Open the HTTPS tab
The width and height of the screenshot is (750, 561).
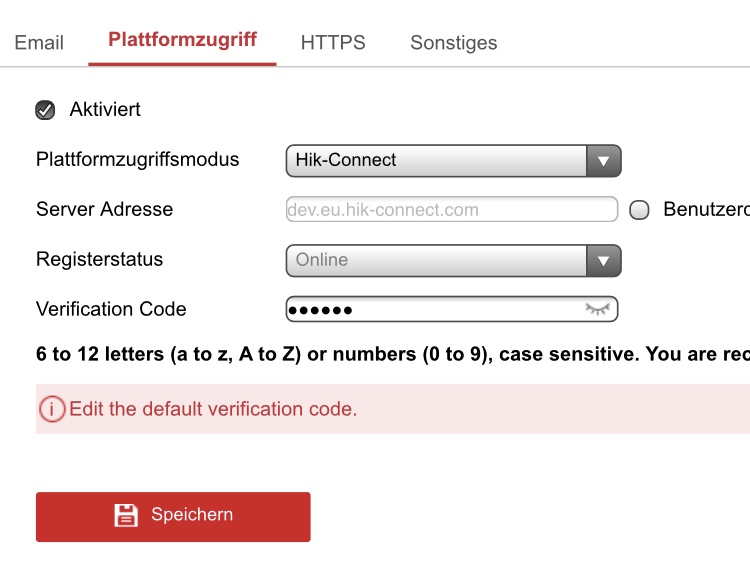(x=333, y=43)
